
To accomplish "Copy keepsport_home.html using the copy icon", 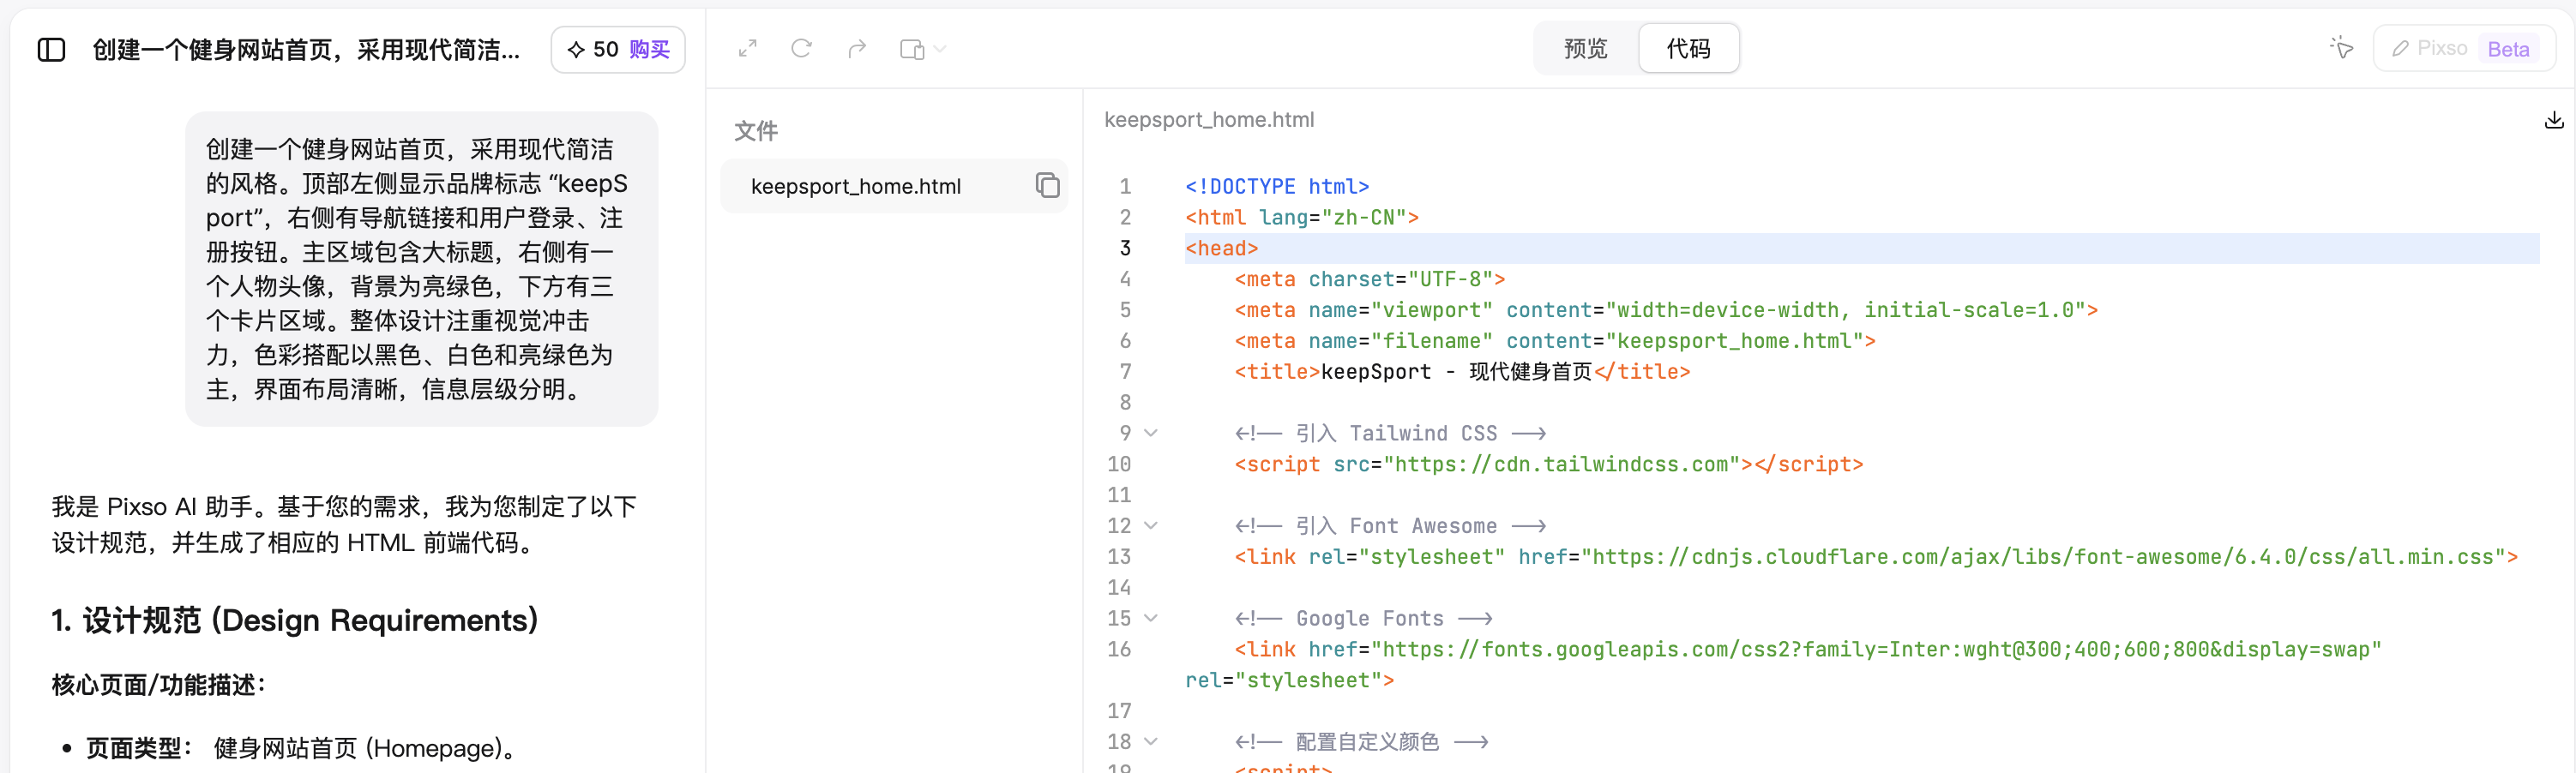I will coord(1047,185).
